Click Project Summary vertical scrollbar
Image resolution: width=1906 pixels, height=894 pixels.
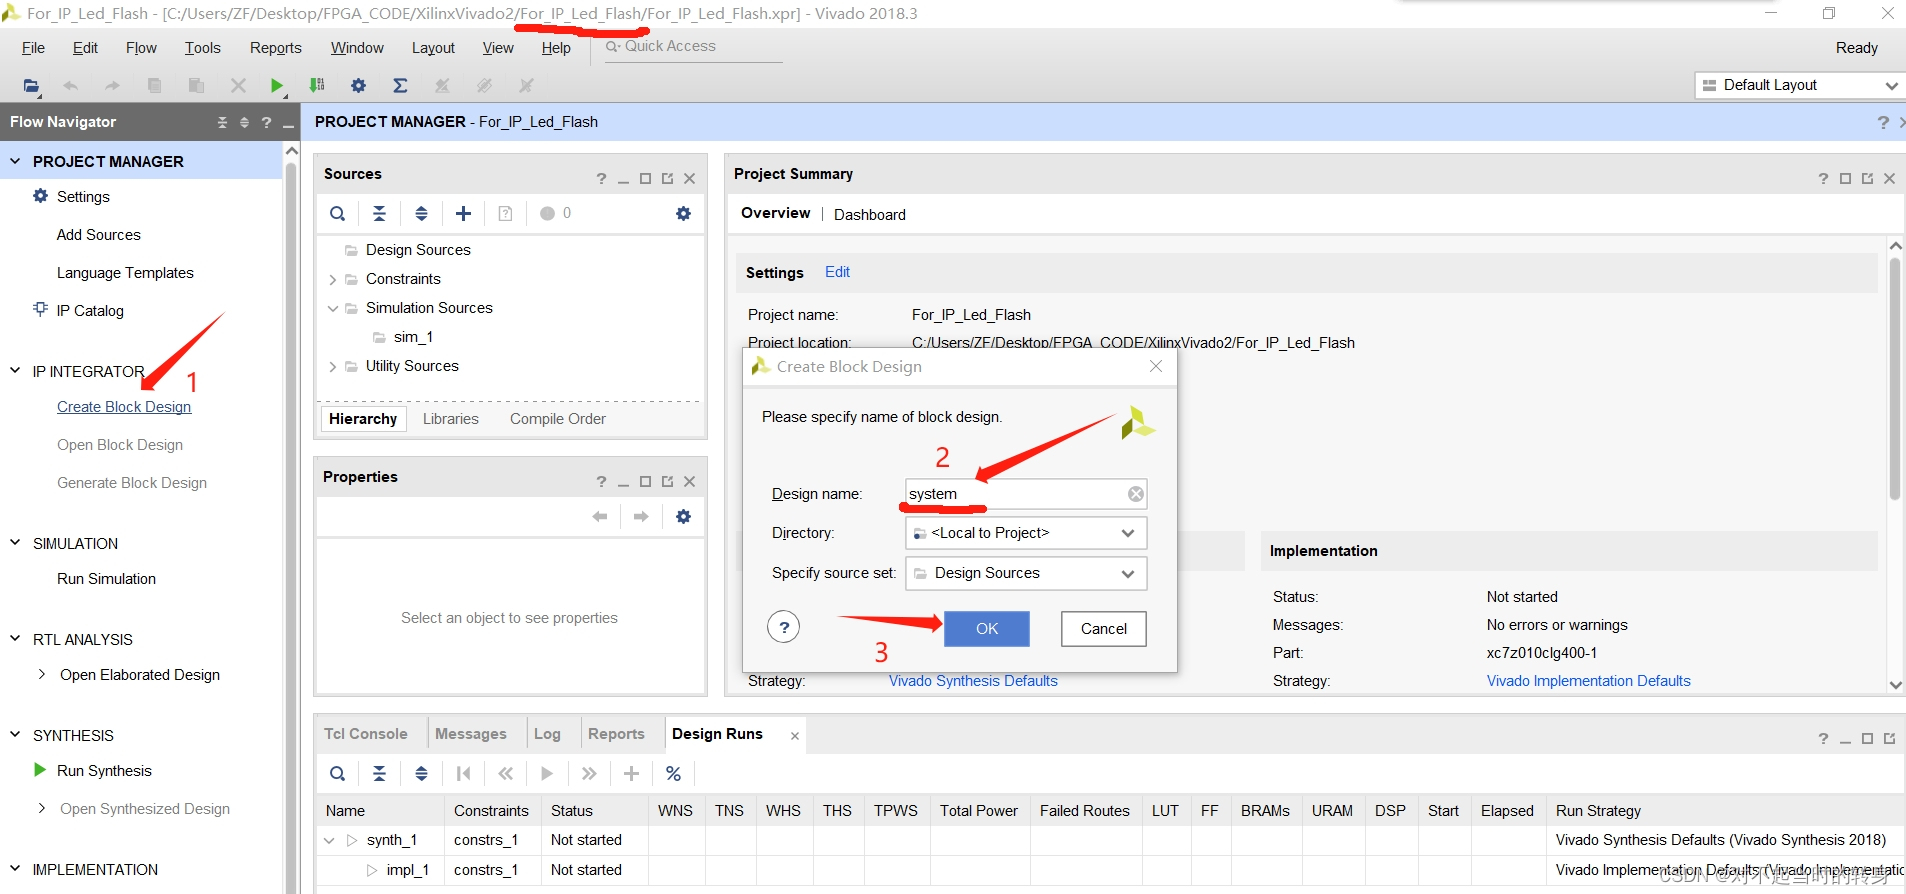[1895, 378]
